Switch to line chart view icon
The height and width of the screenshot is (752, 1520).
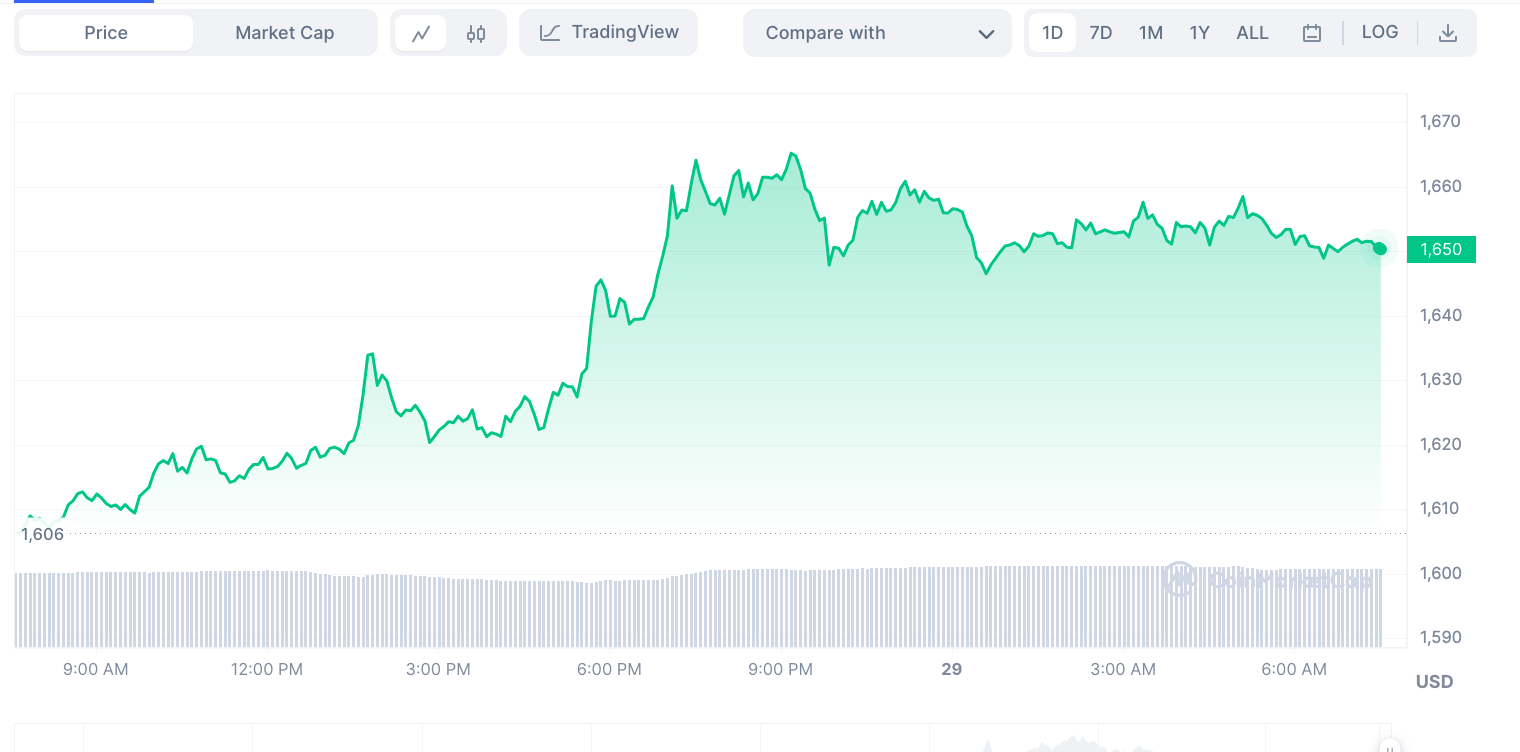click(421, 33)
